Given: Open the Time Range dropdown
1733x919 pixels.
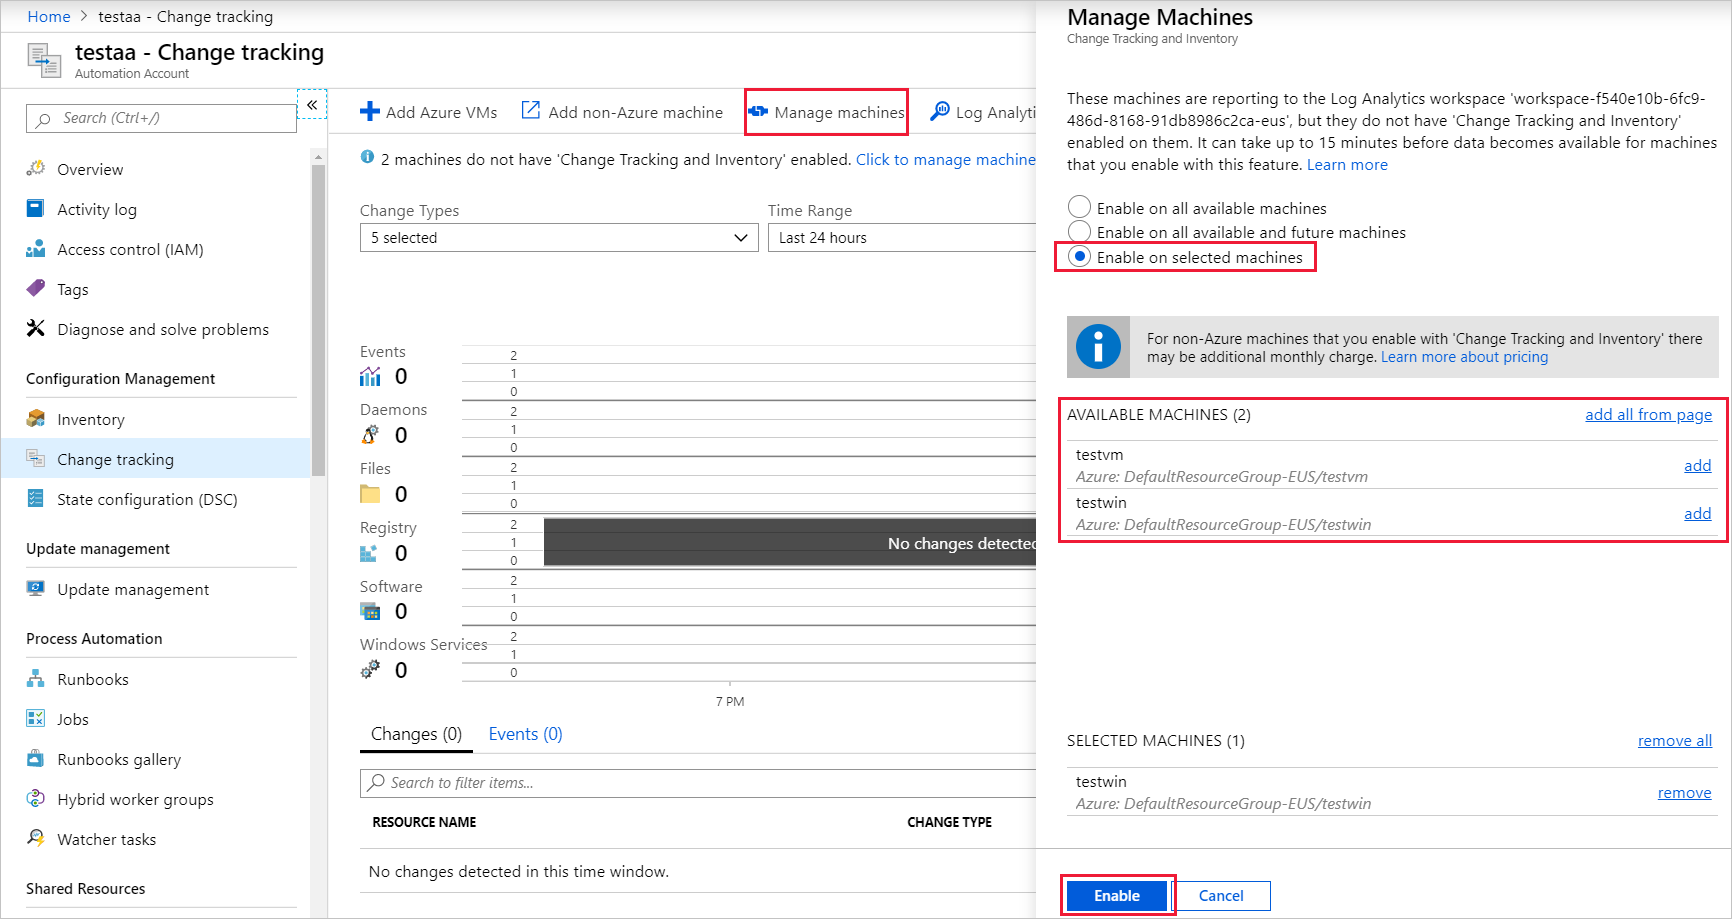Looking at the screenshot, I should 902,237.
